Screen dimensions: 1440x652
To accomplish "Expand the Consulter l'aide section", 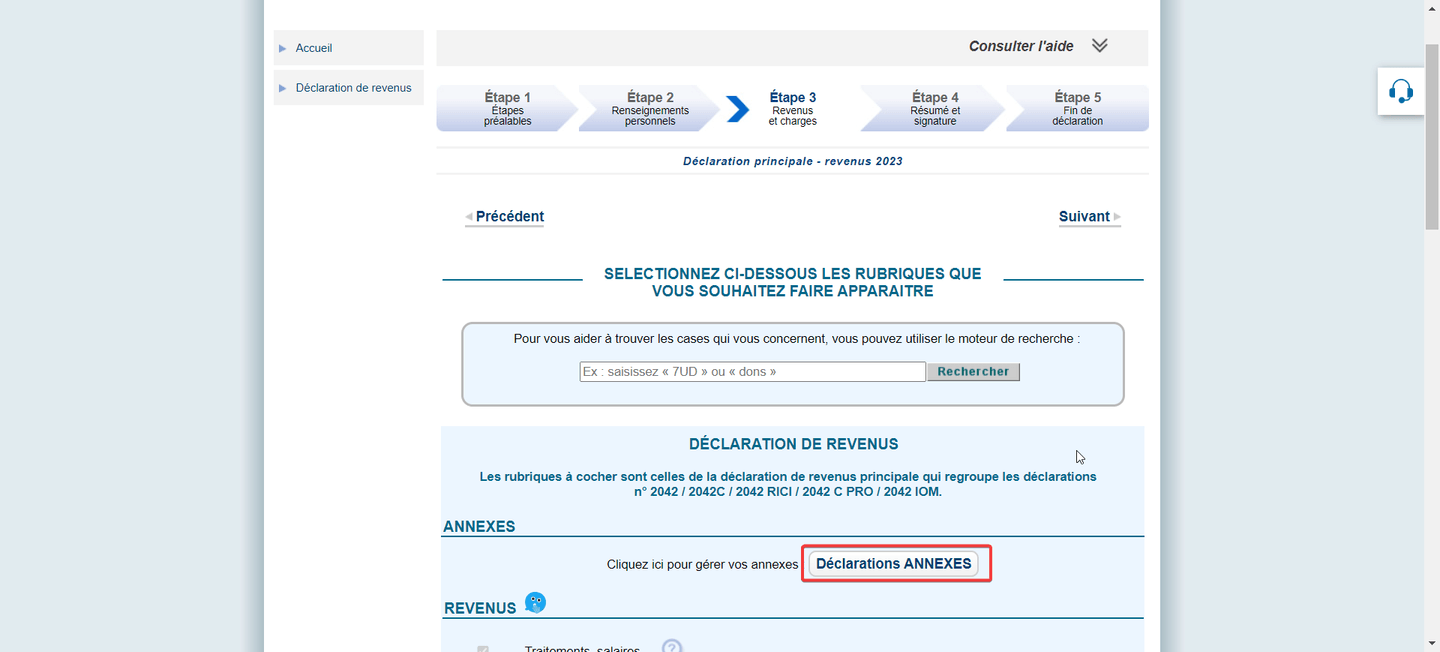I will (1021, 46).
